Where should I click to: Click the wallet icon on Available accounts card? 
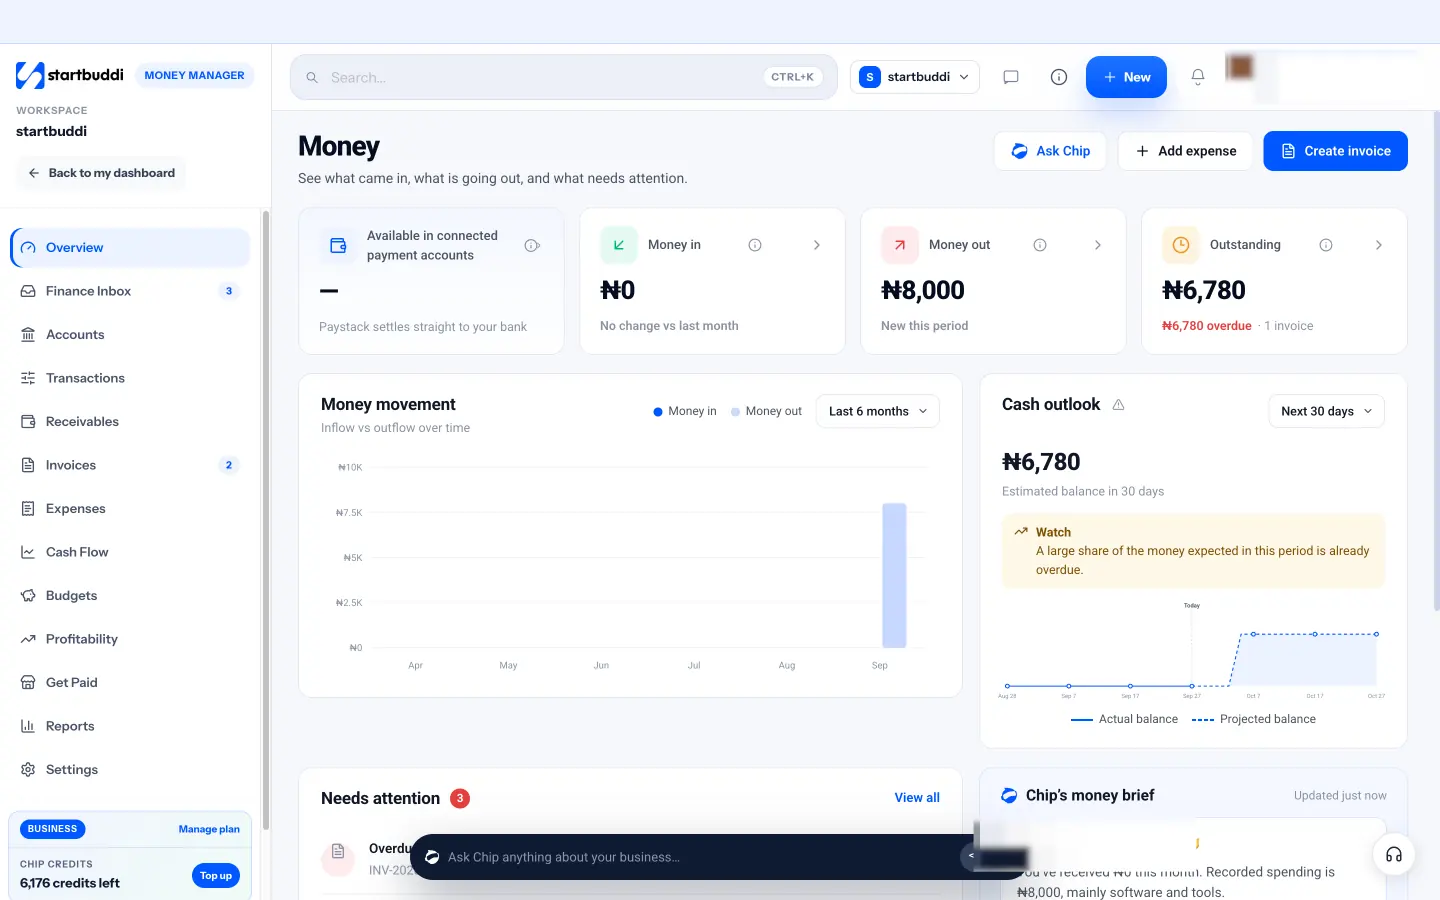coord(338,245)
